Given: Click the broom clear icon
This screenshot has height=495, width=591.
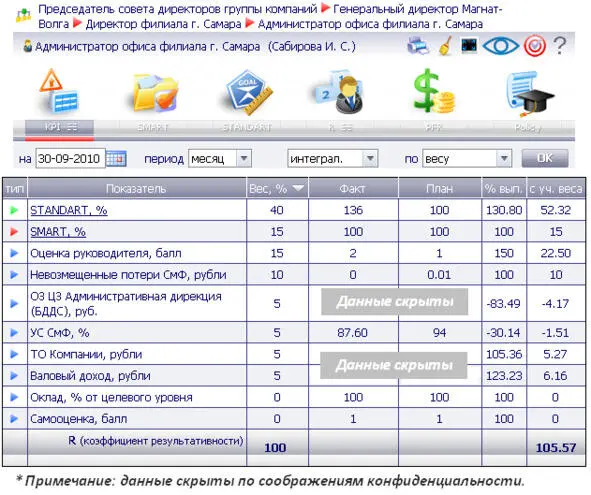Looking at the screenshot, I should [x=446, y=46].
